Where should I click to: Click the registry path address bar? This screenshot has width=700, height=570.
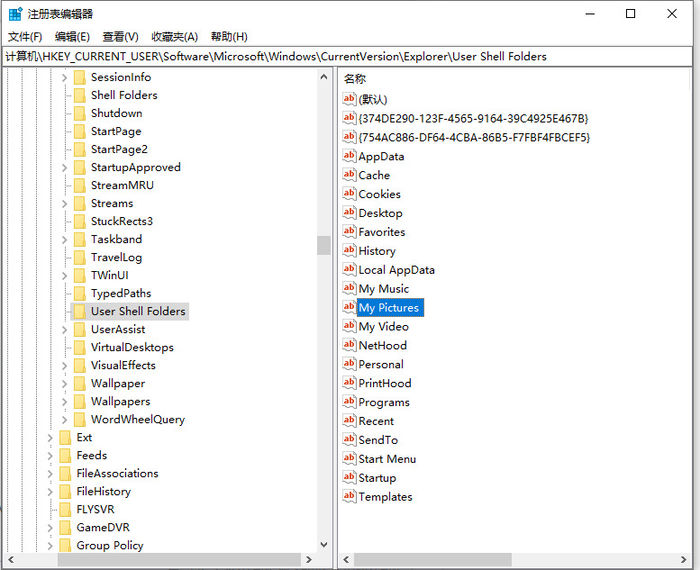click(x=347, y=57)
